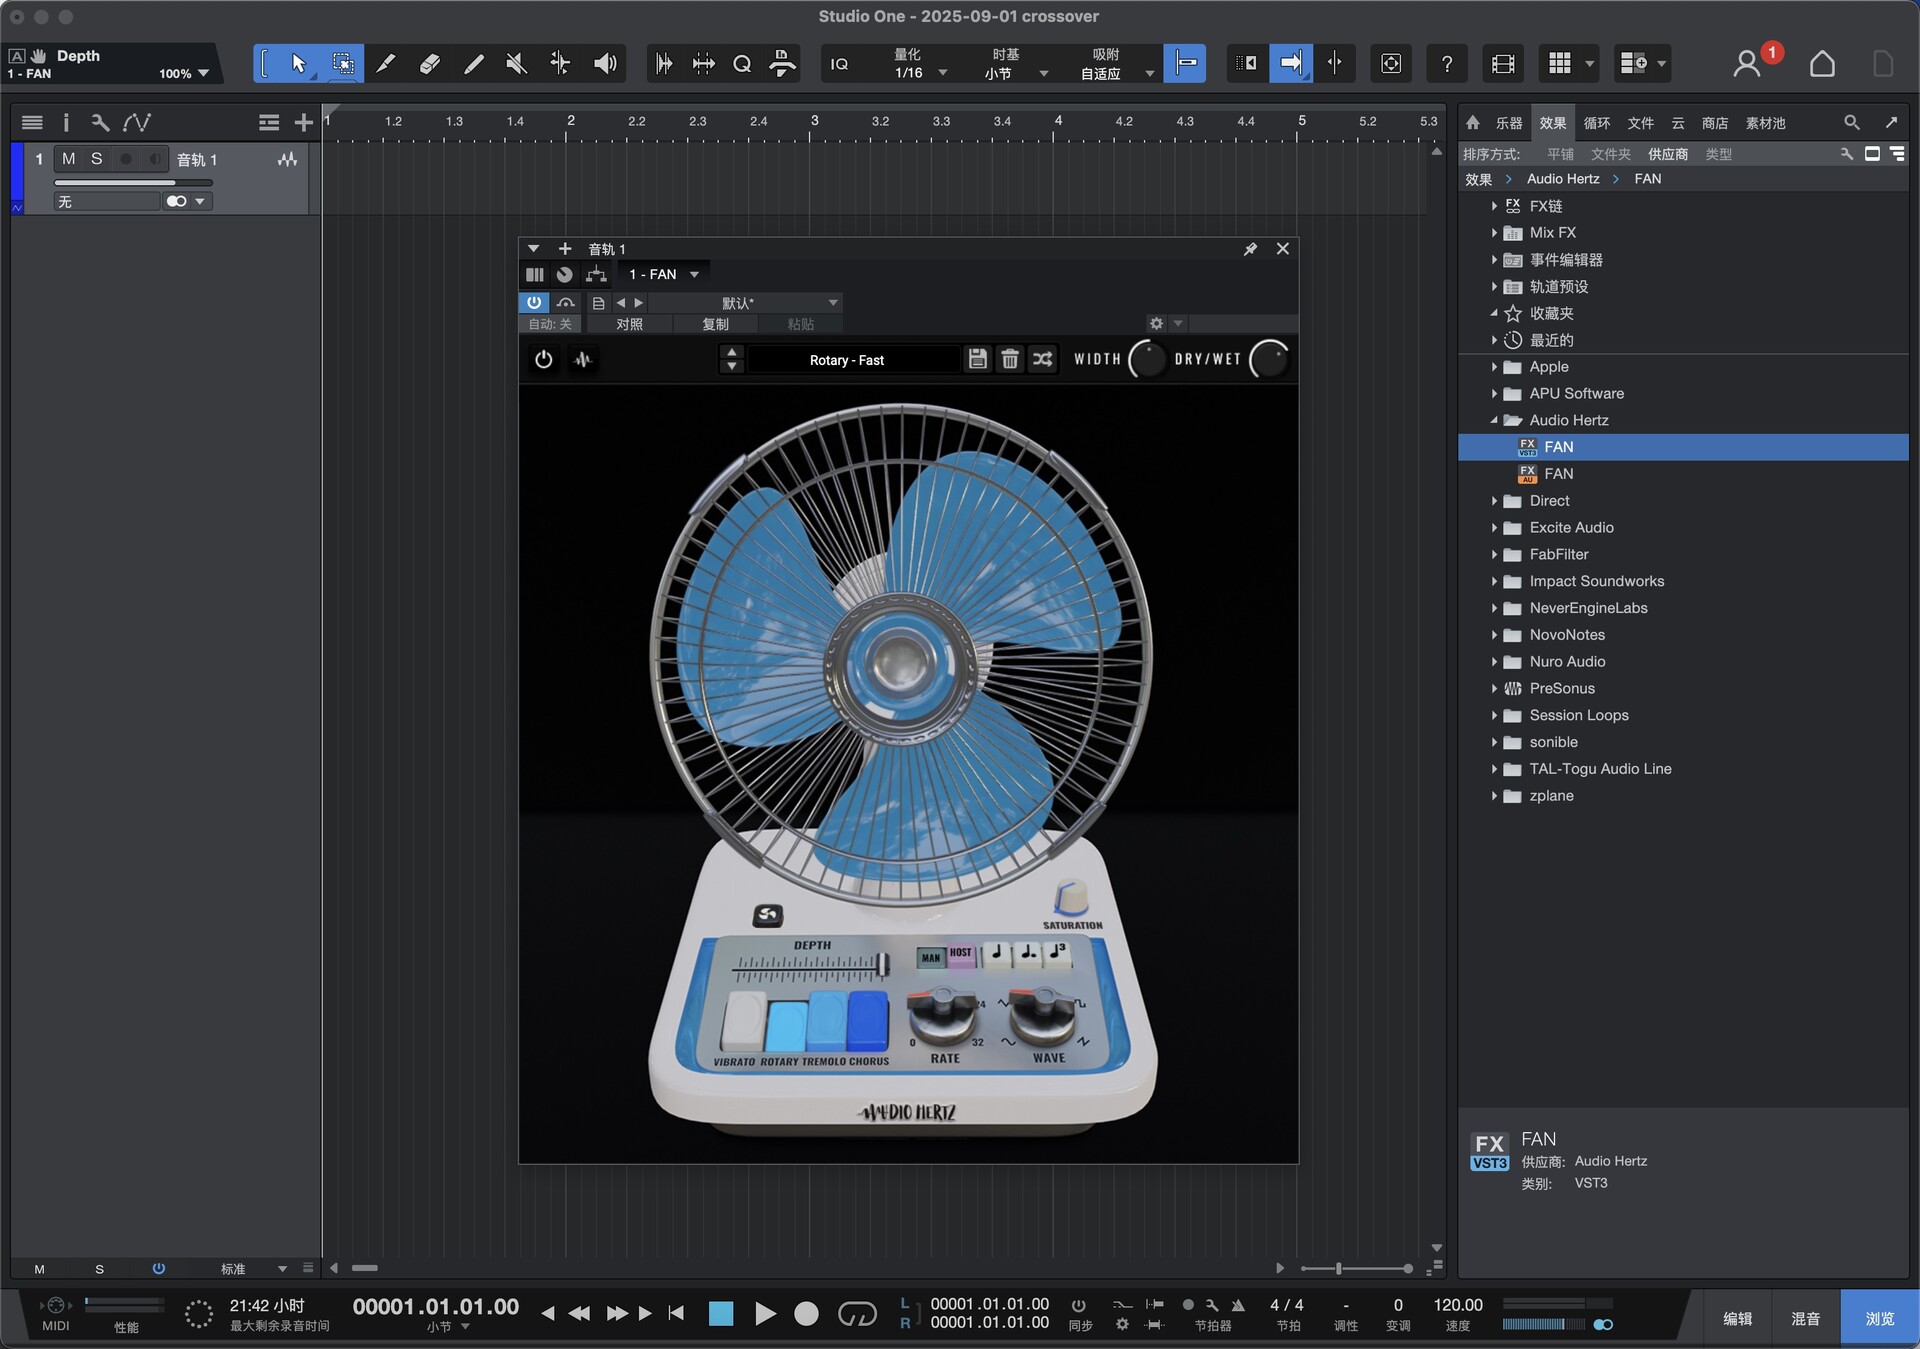Switch to the 文件 browser tab

click(x=1640, y=123)
